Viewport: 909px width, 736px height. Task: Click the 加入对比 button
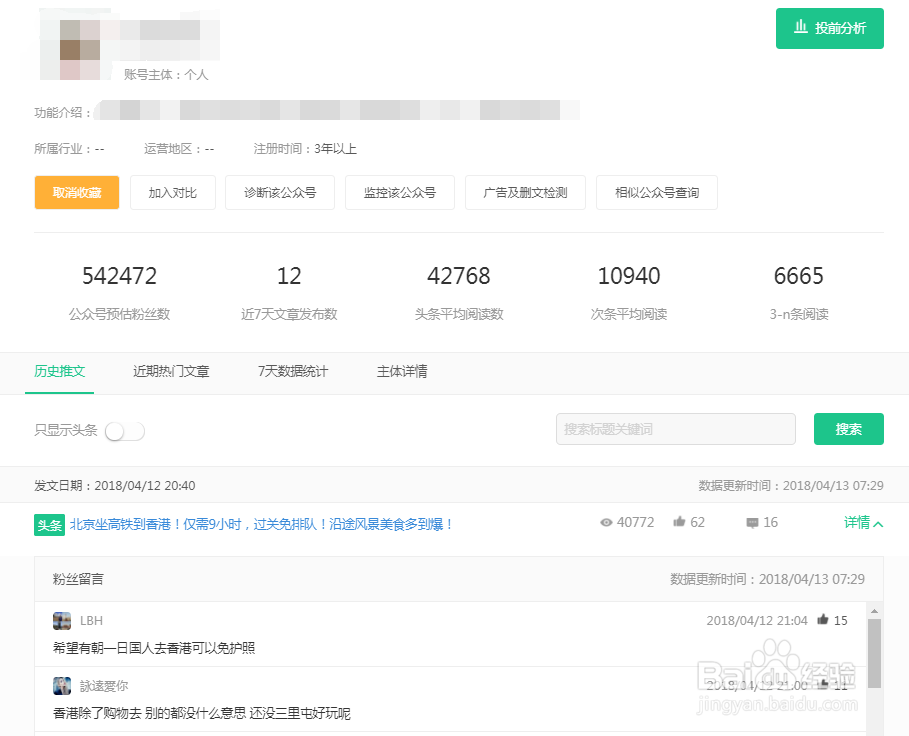(x=172, y=192)
